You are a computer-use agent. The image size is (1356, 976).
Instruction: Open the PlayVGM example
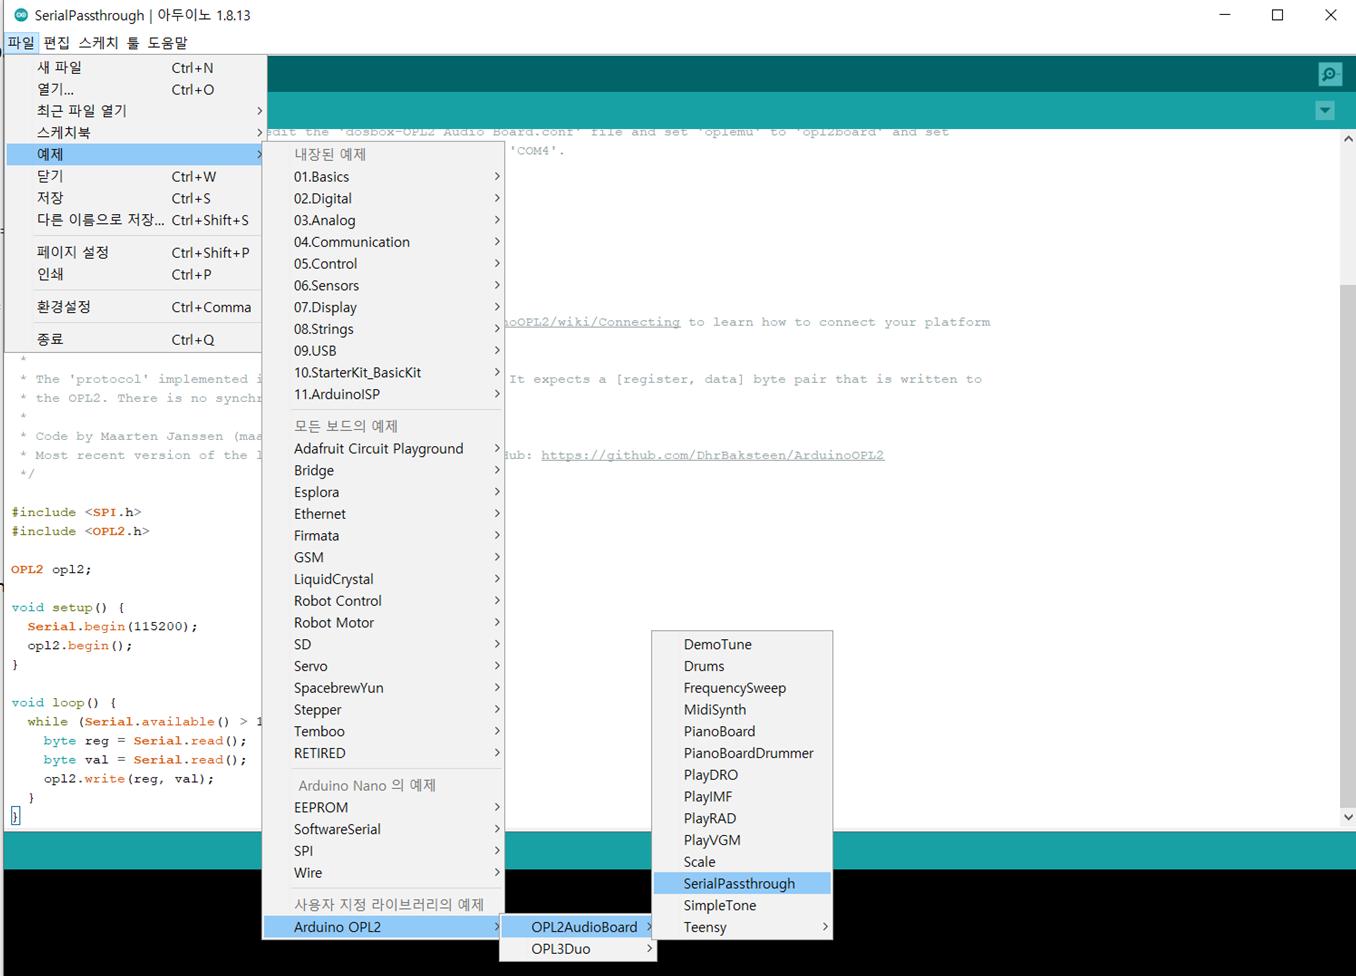742,840
